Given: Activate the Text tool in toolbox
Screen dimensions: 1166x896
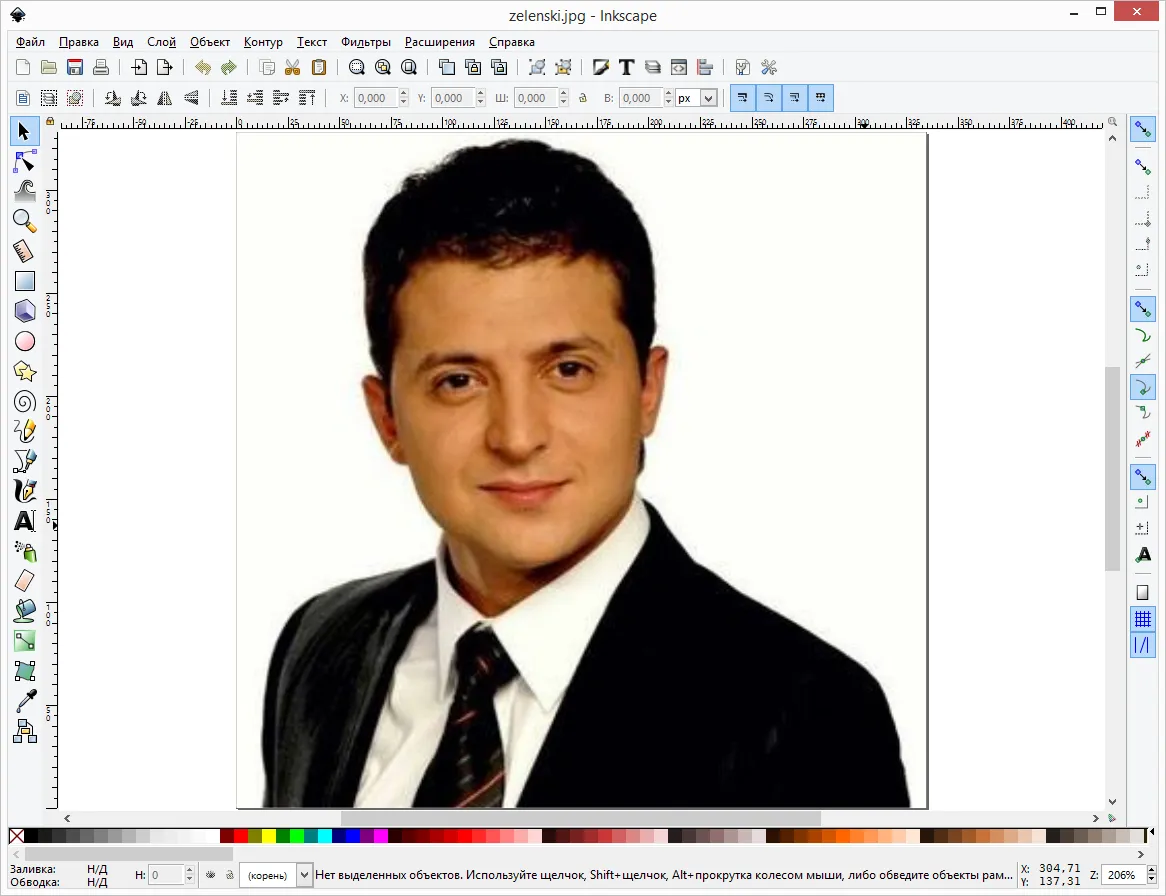Looking at the screenshot, I should point(24,521).
